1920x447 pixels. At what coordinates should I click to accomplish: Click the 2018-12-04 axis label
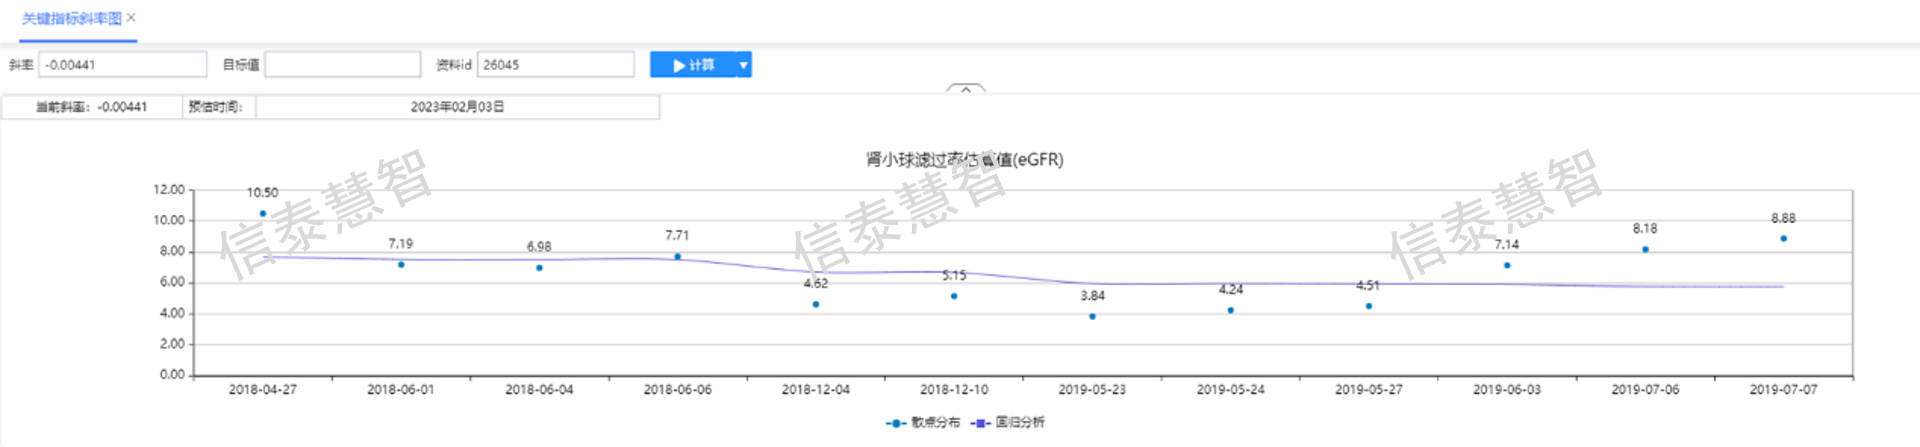816,390
